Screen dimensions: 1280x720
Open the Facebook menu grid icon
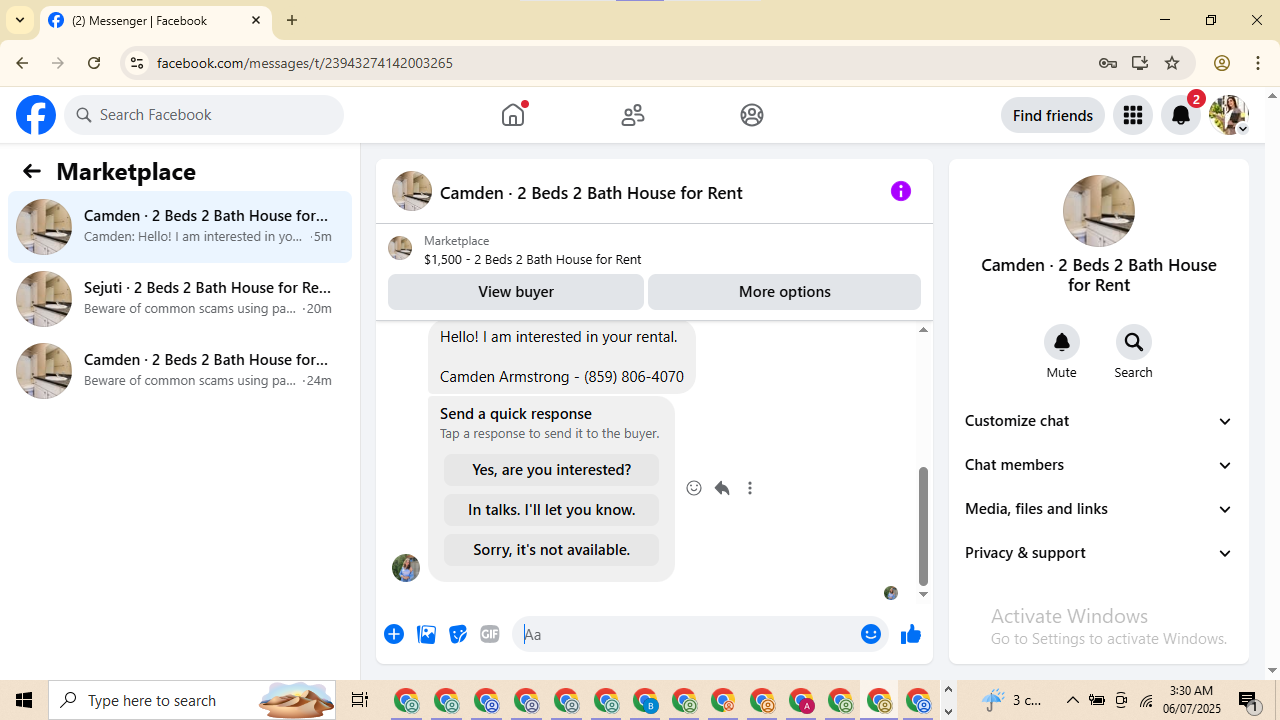[1133, 115]
